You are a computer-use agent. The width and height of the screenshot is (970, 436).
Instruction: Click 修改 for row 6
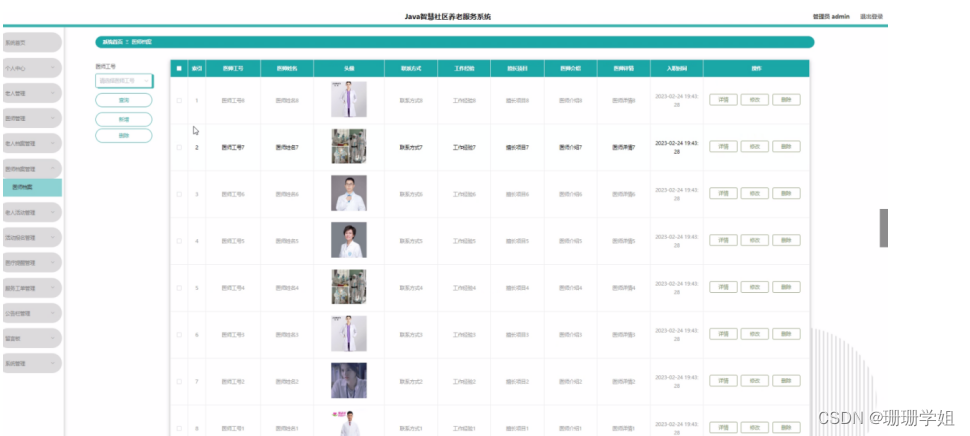755,334
